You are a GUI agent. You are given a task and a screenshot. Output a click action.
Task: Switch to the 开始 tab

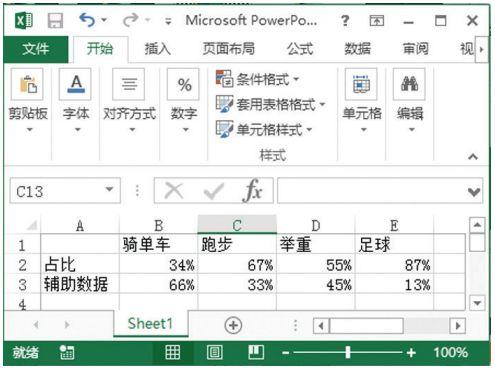point(100,49)
